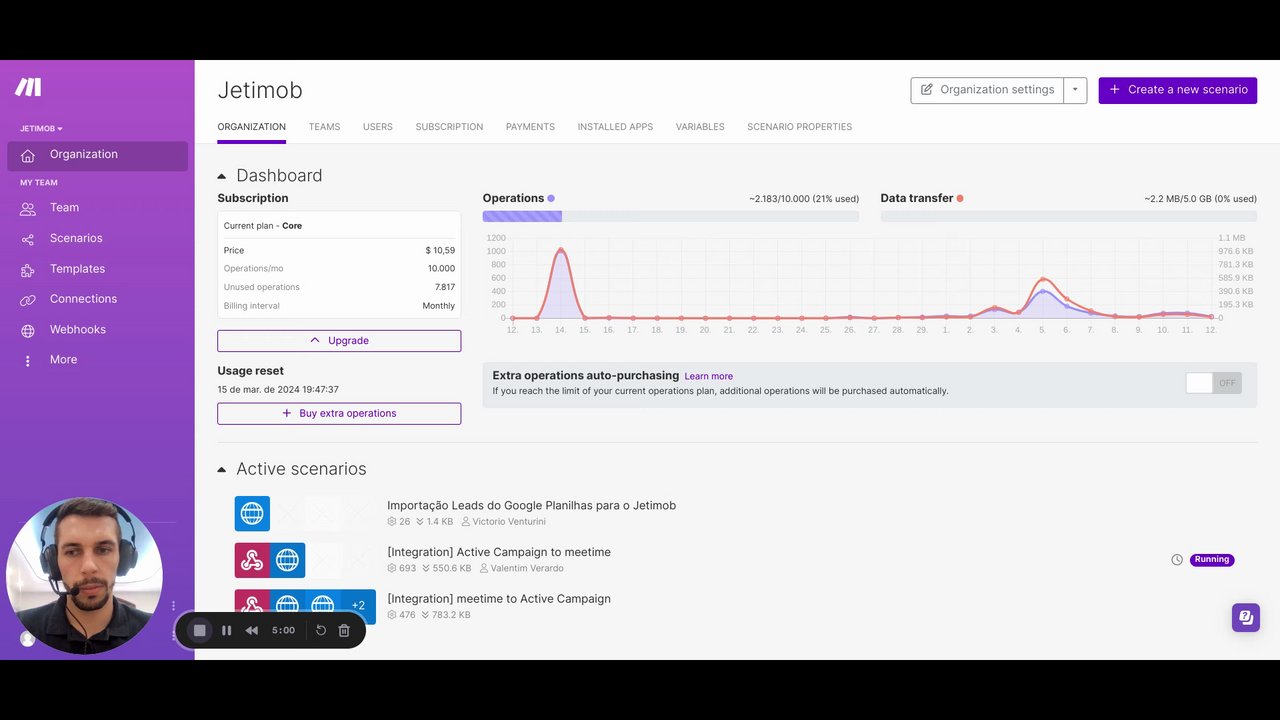Viewport: 1280px width, 720px height.
Task: Click the Operations purple legend dot
Action: [551, 198]
